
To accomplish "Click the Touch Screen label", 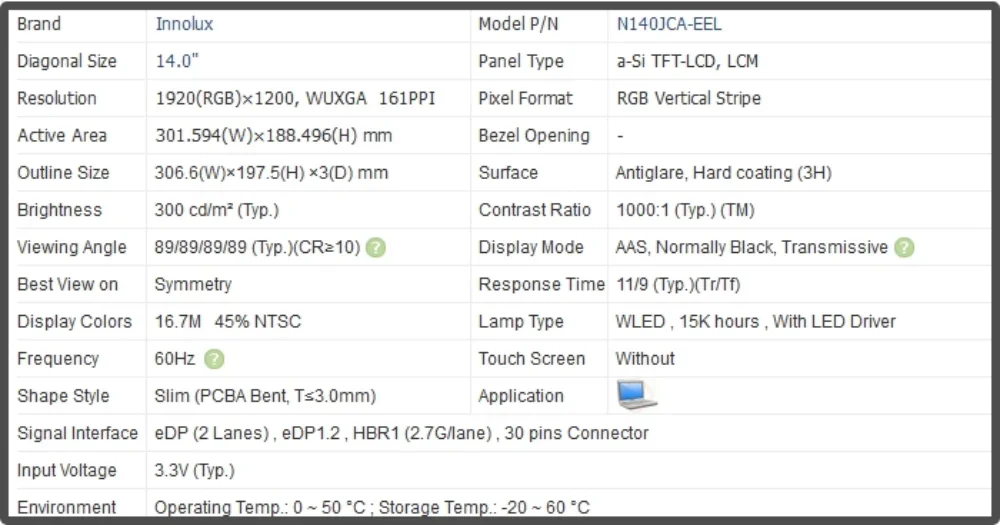I will coord(532,359).
